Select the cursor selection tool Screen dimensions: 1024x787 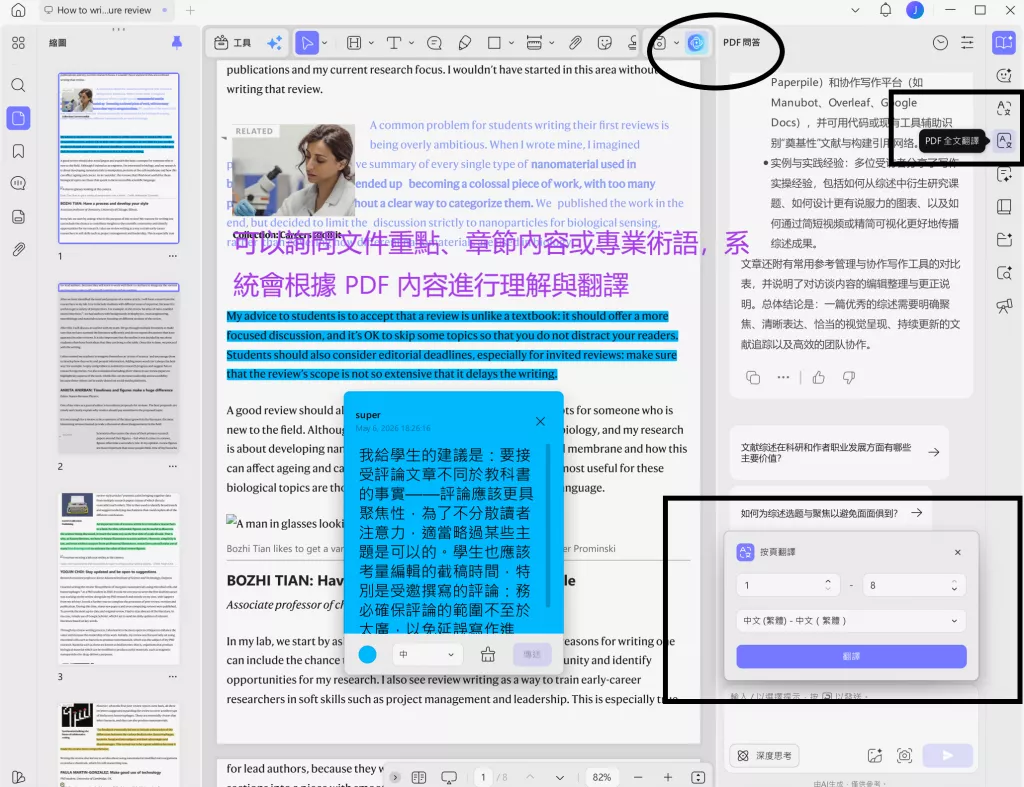[306, 43]
